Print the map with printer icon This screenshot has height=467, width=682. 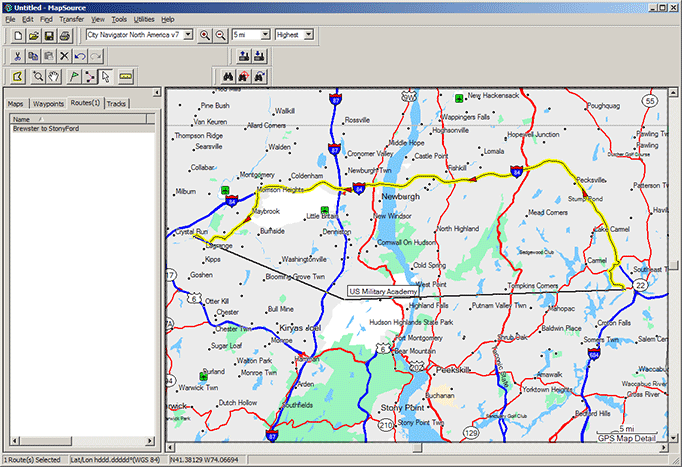pos(65,36)
